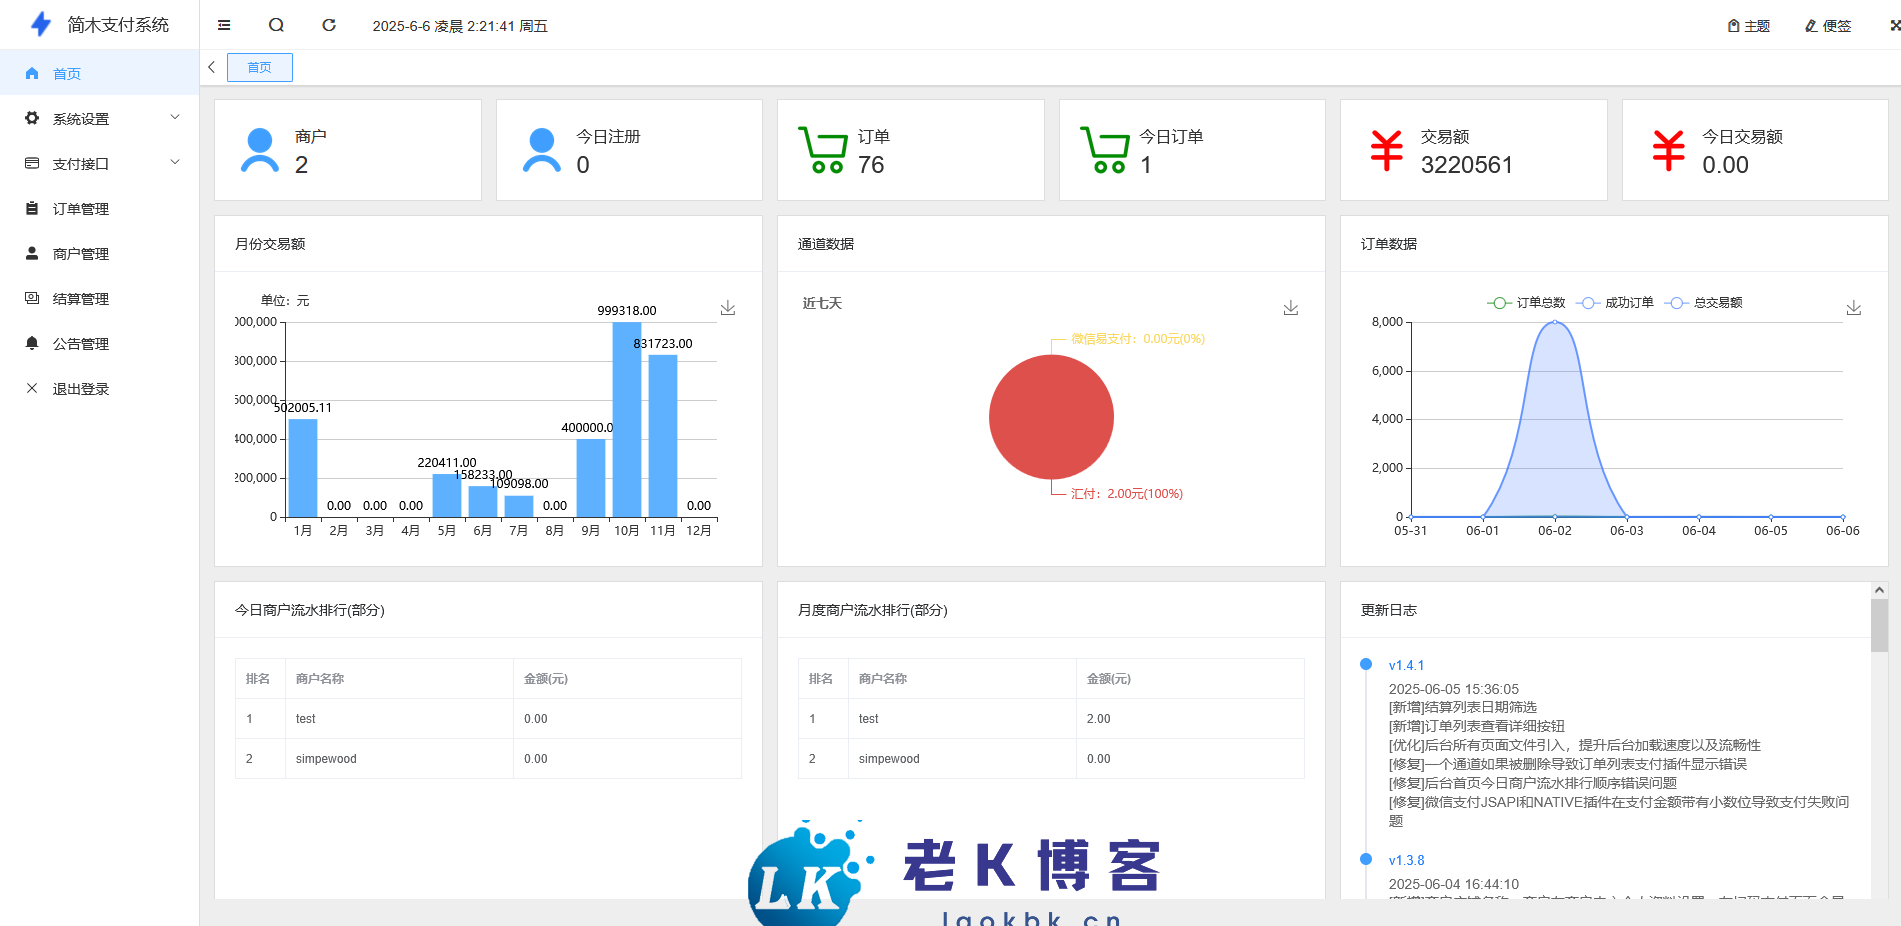Toggle the 订单总数 legend series

tap(1526, 303)
